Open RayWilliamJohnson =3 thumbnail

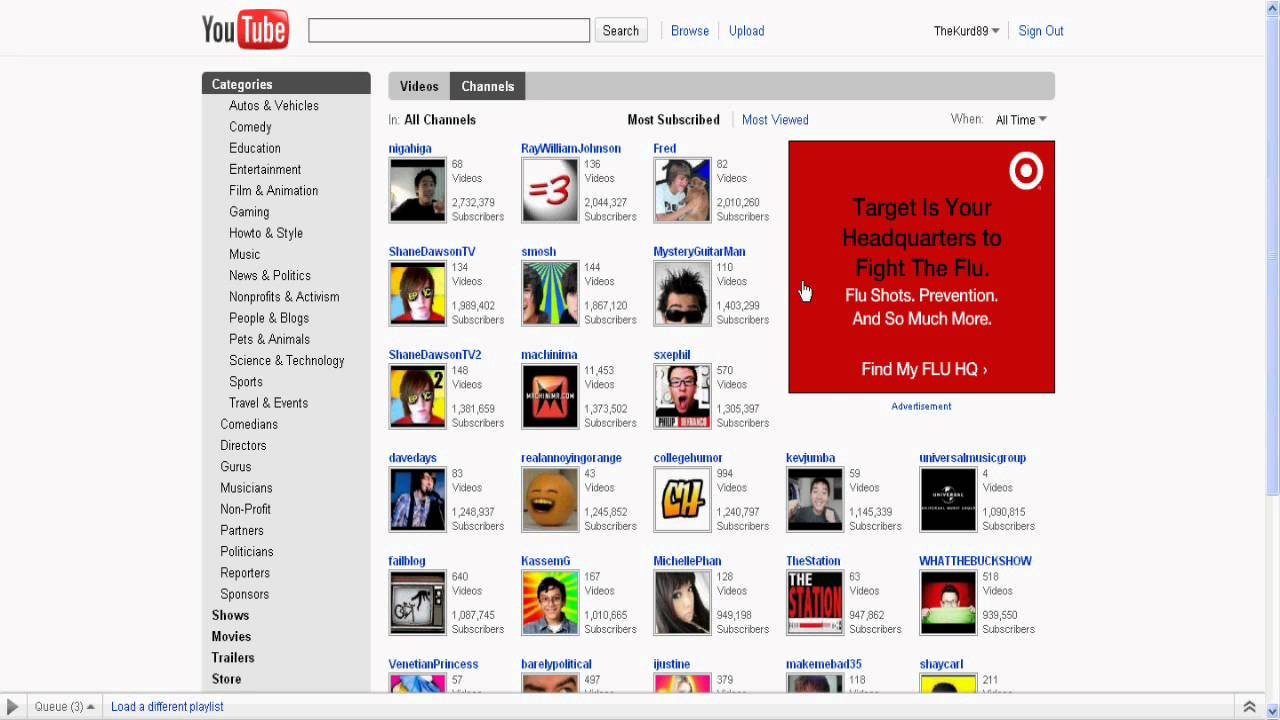pos(550,190)
